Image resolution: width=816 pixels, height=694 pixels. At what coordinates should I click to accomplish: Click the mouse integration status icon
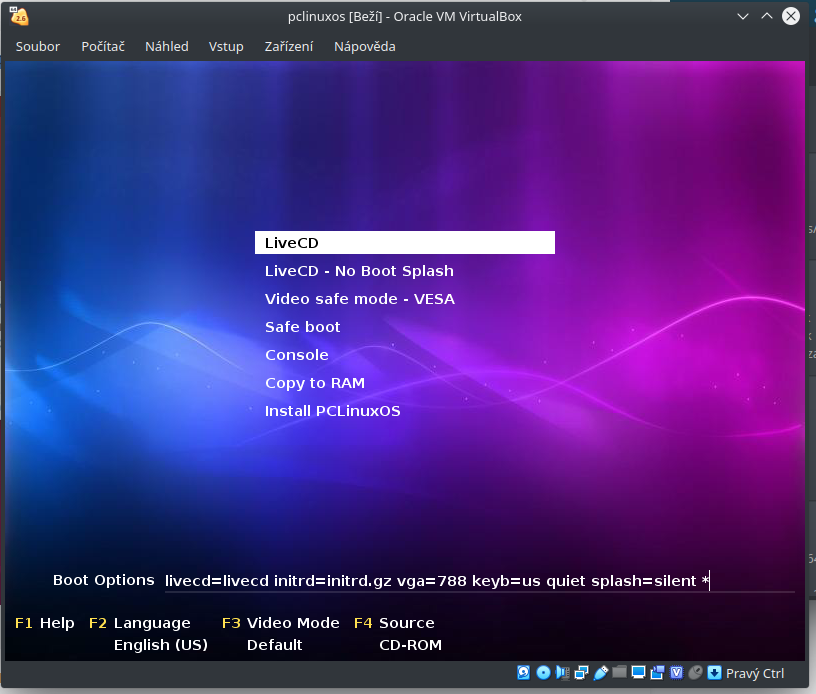695,673
